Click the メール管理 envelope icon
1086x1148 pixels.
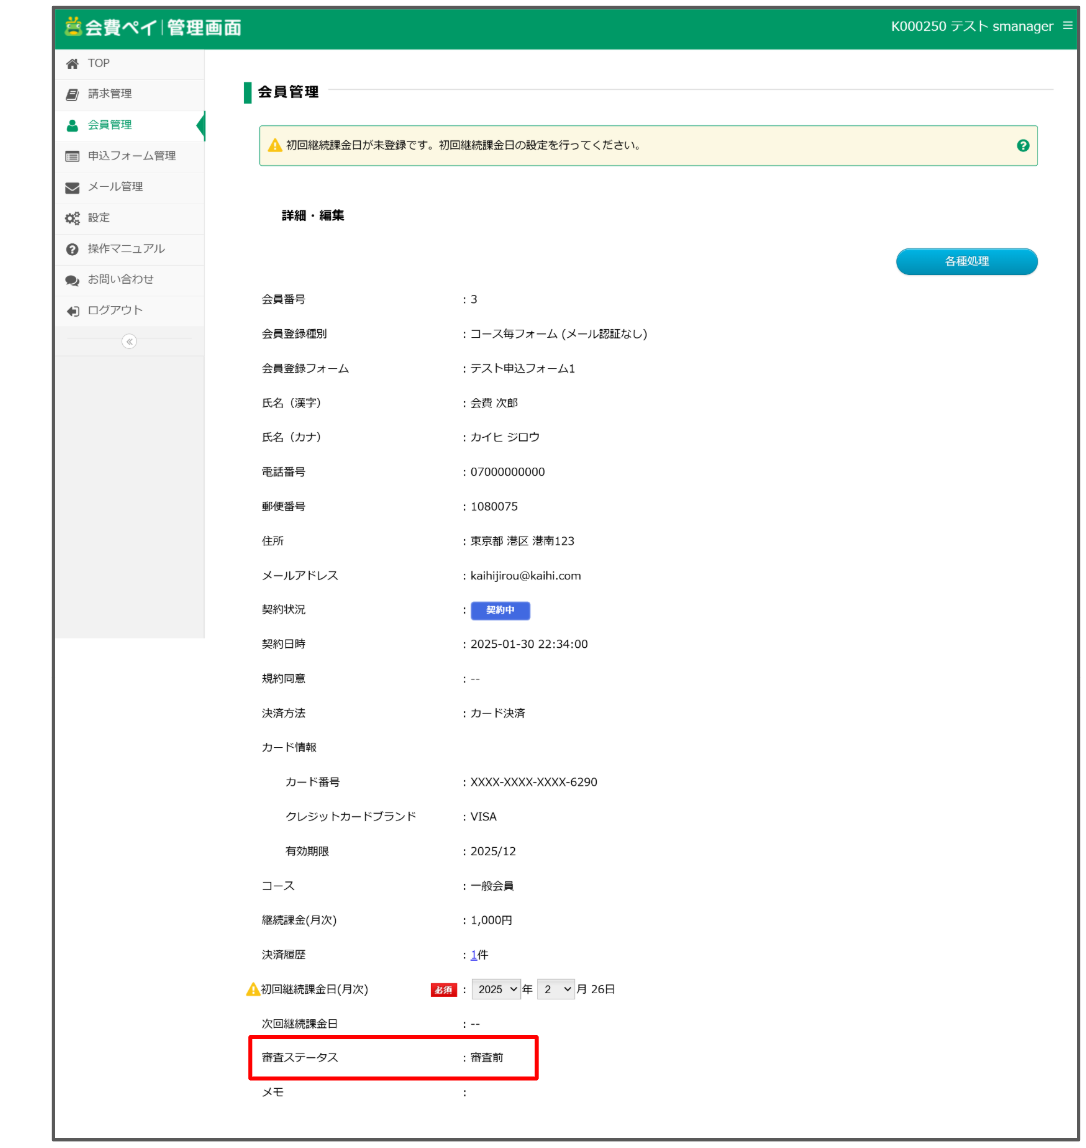[x=72, y=188]
